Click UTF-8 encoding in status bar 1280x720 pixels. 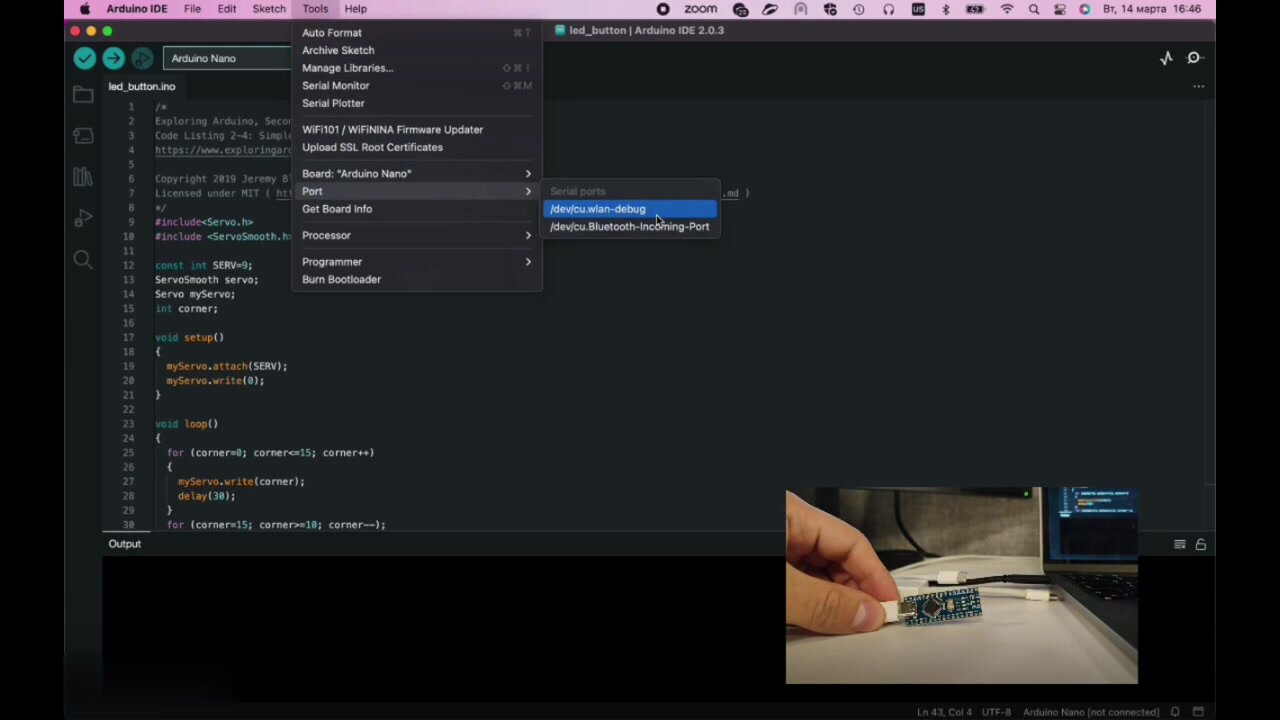[x=996, y=712]
